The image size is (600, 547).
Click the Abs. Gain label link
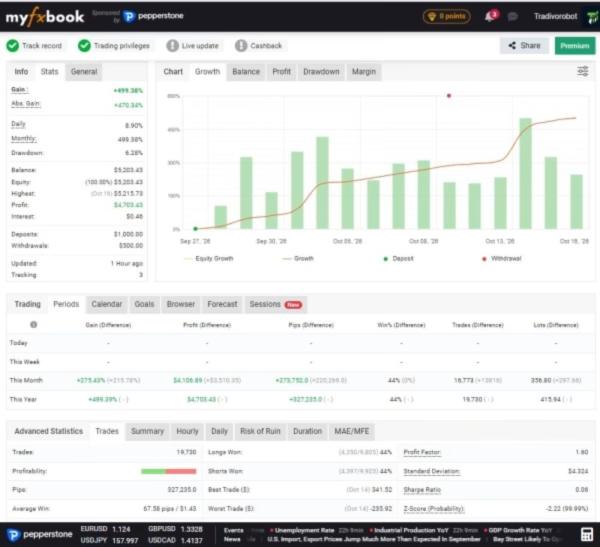[x=25, y=104]
